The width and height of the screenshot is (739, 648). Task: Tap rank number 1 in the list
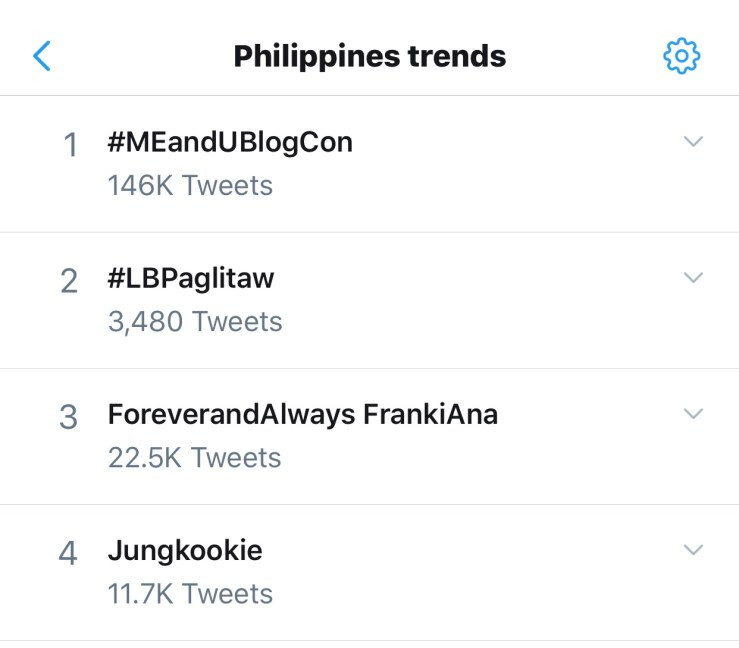coord(70,147)
